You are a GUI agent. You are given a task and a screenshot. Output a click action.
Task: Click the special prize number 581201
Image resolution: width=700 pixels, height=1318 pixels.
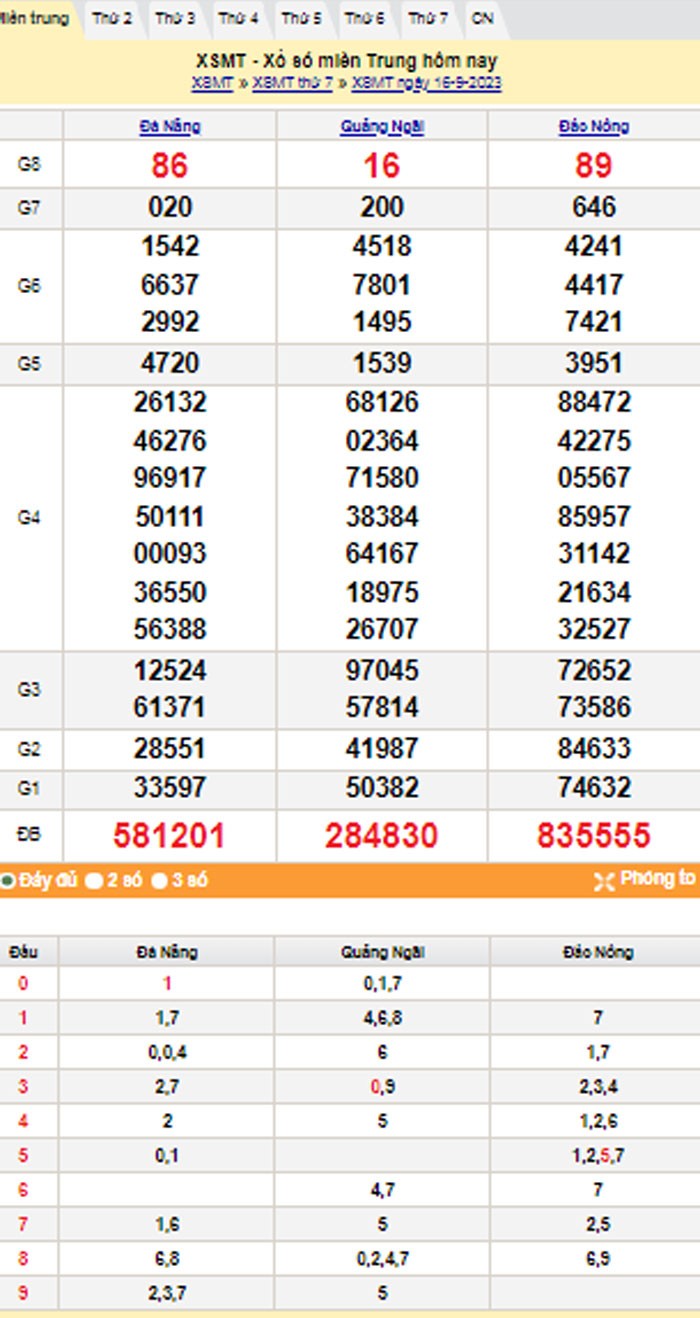169,836
